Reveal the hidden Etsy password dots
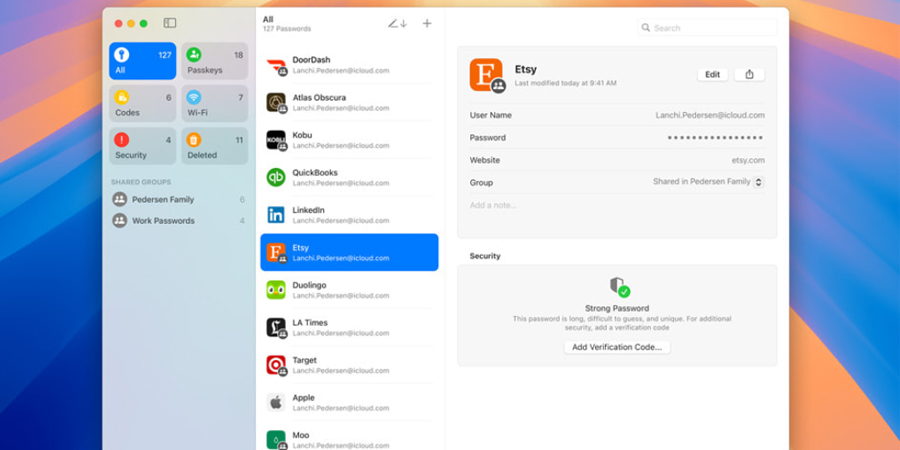Image resolution: width=900 pixels, height=450 pixels. point(715,138)
